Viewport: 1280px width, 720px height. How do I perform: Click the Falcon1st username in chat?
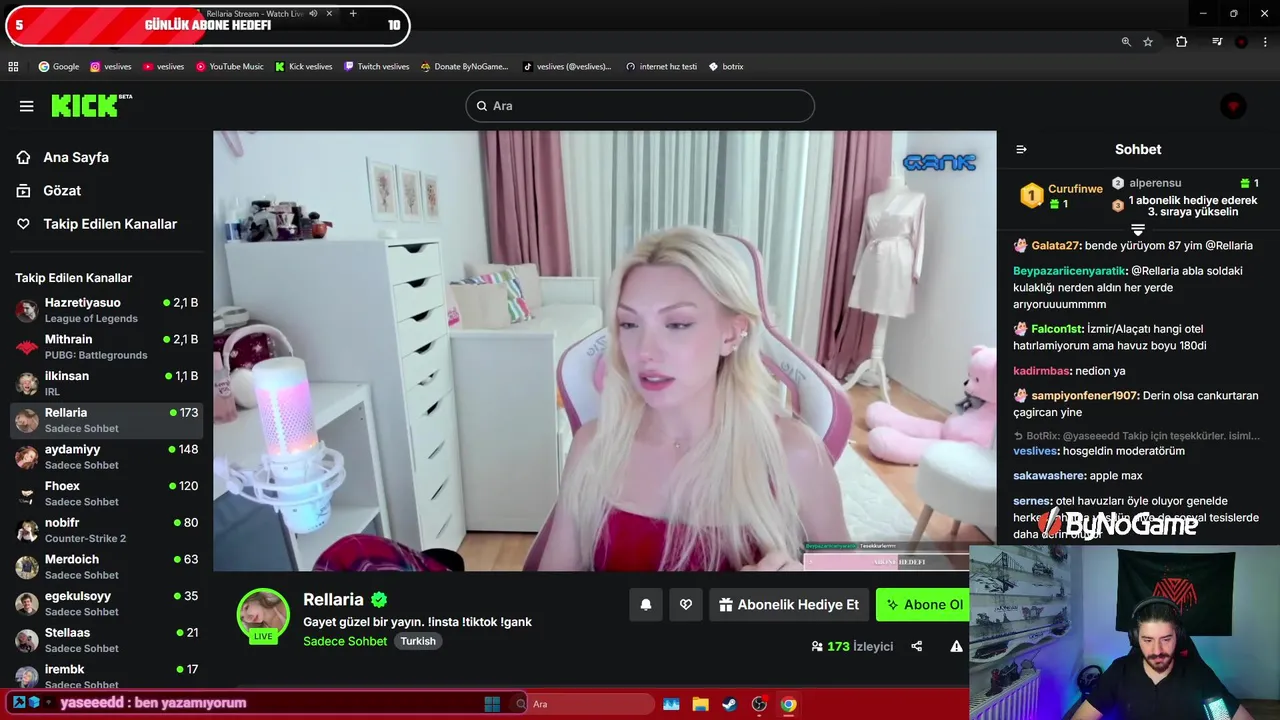point(1057,329)
